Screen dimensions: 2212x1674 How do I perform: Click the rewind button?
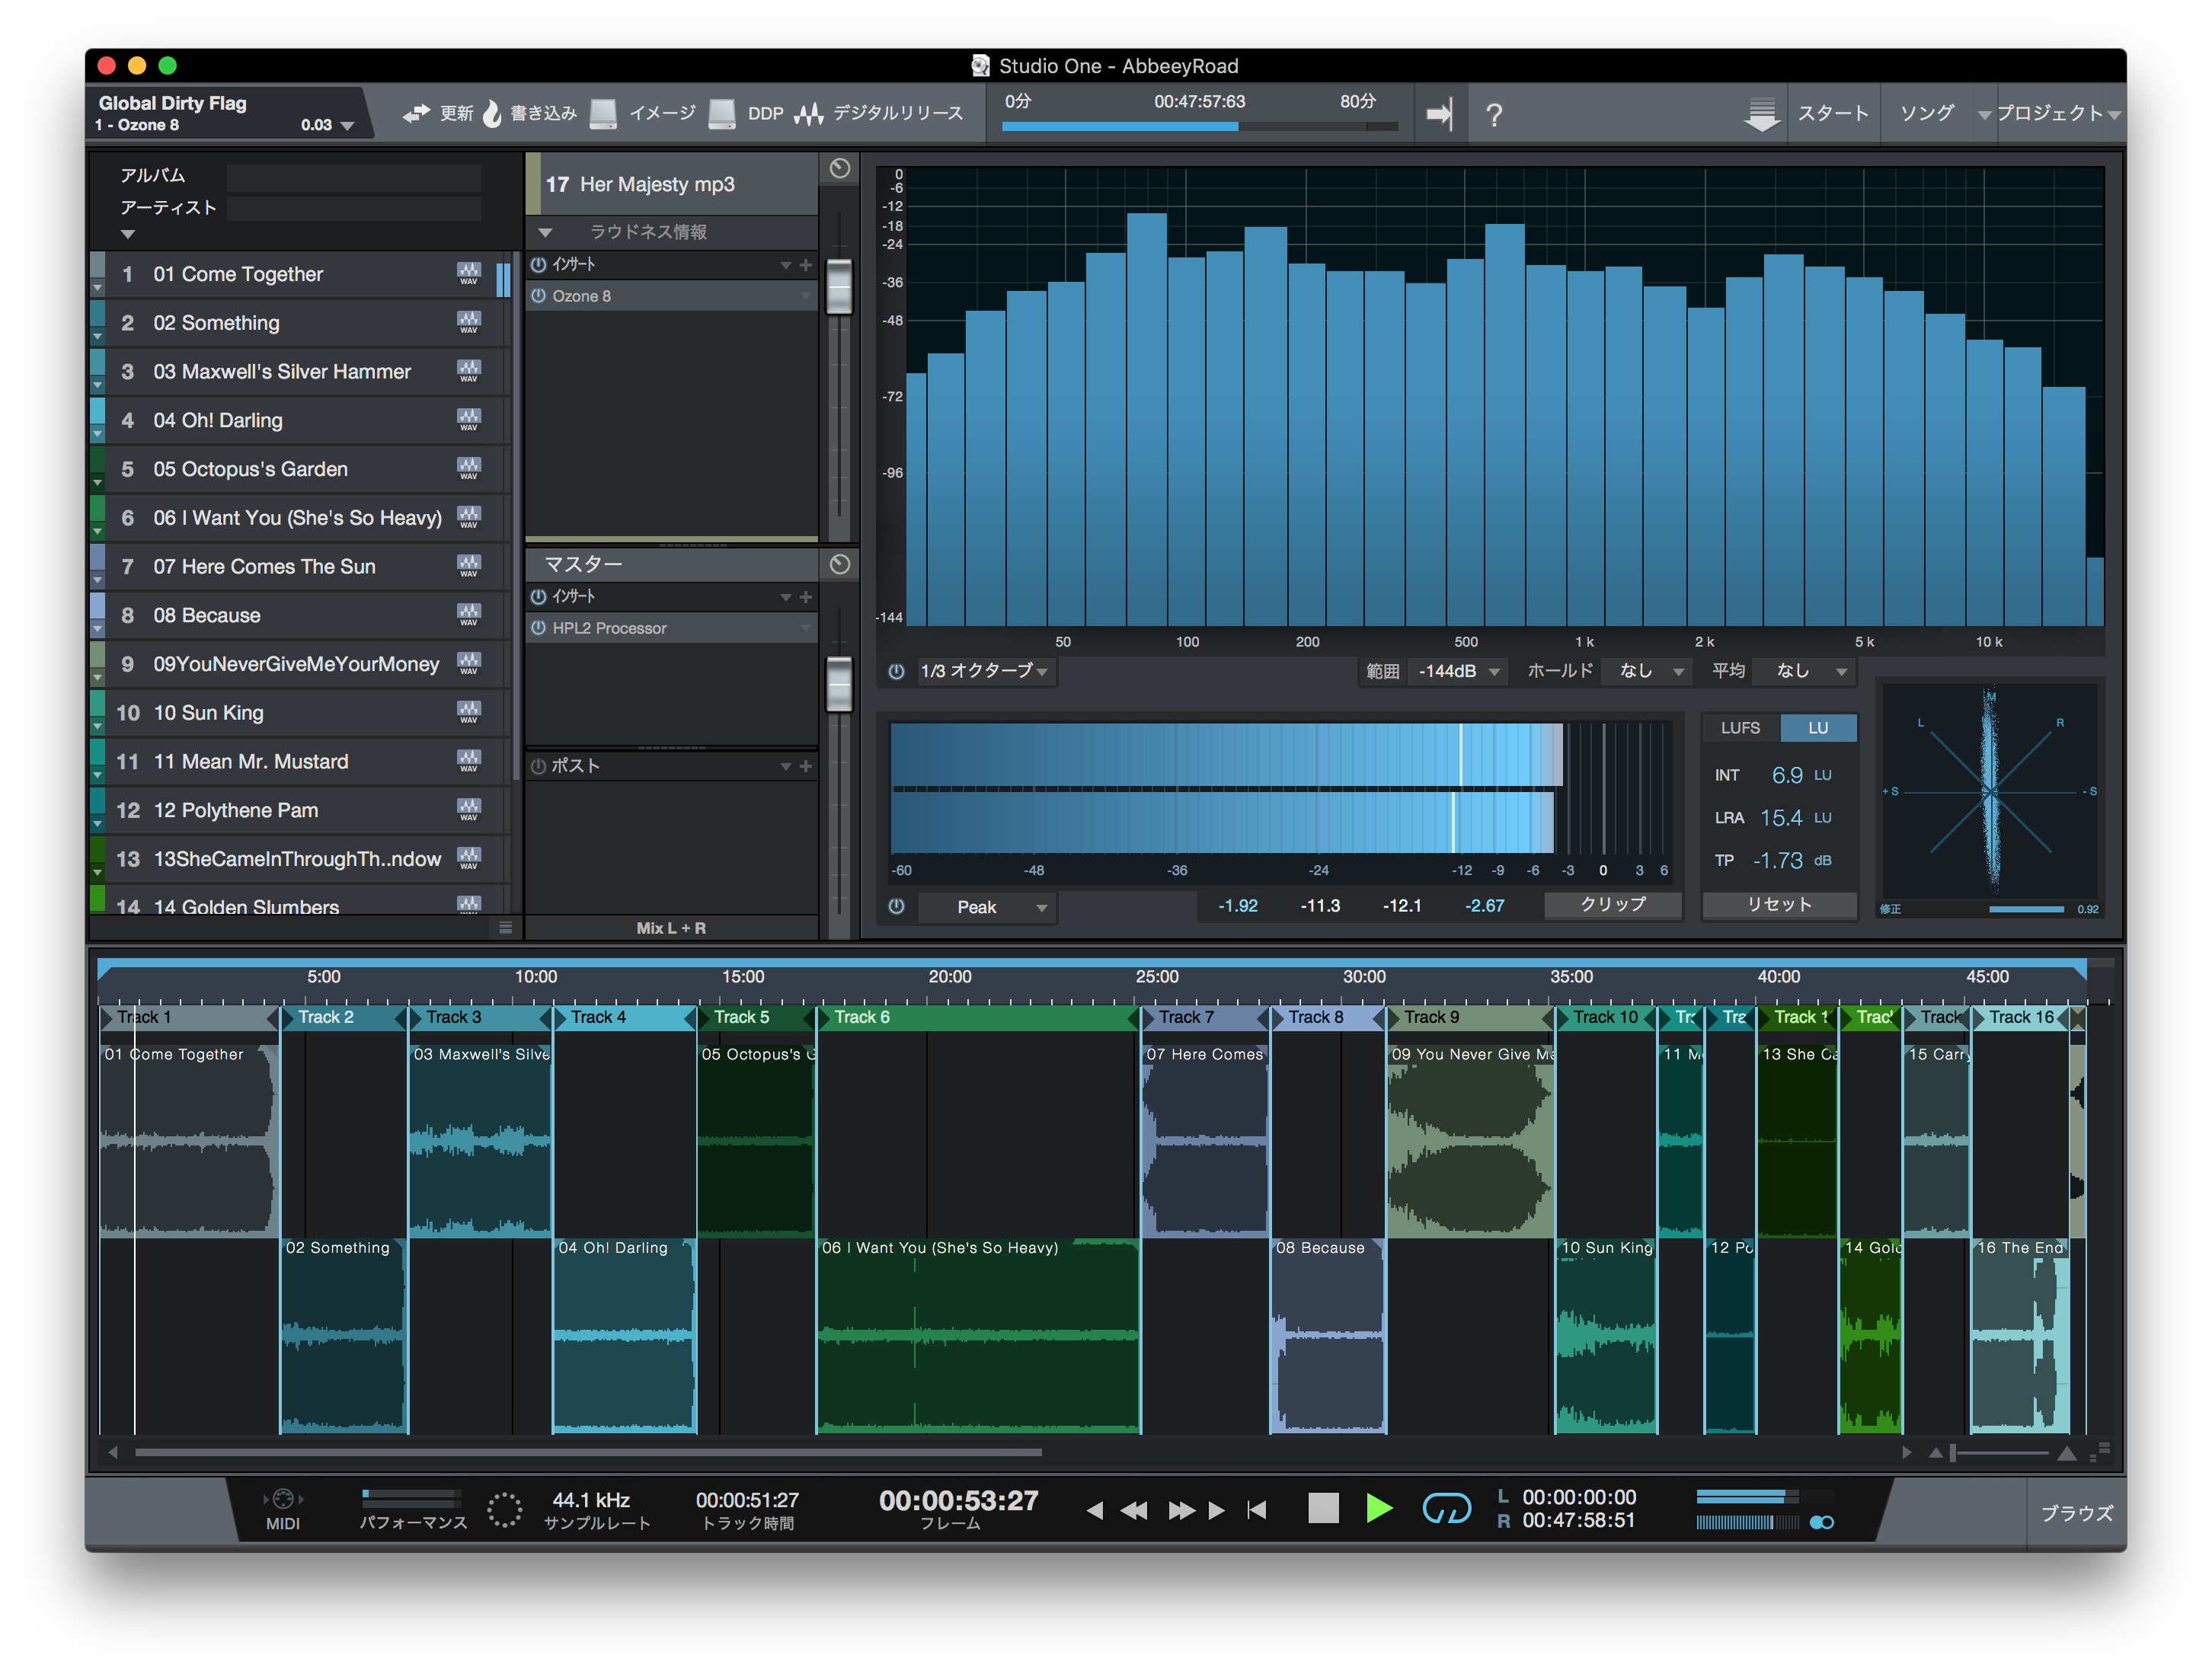[x=1134, y=1510]
